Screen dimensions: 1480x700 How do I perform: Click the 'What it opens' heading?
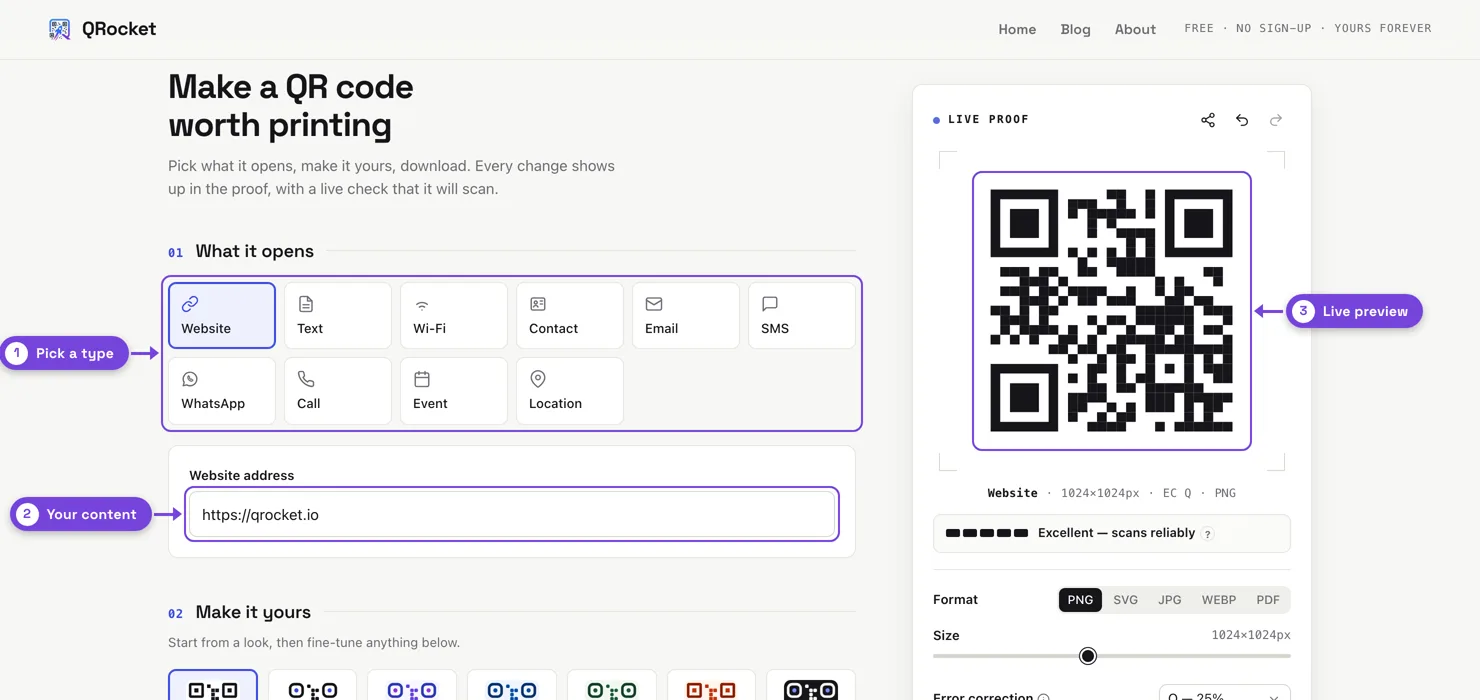254,251
